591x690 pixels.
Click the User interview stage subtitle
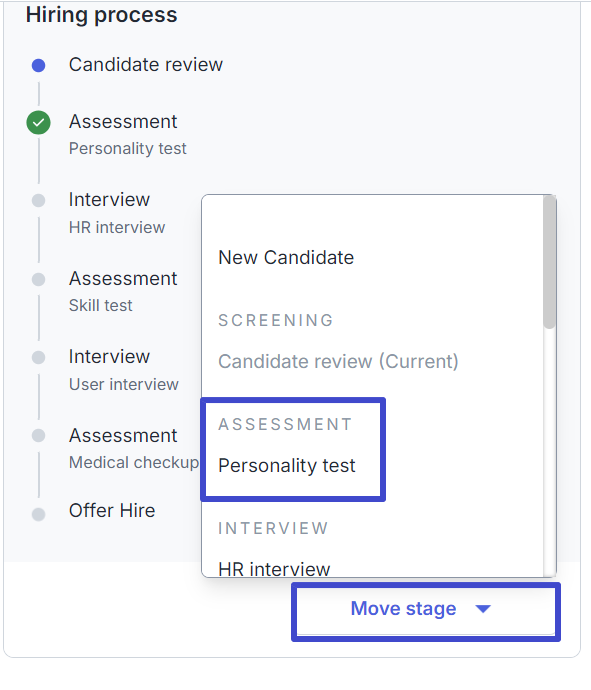pos(124,384)
